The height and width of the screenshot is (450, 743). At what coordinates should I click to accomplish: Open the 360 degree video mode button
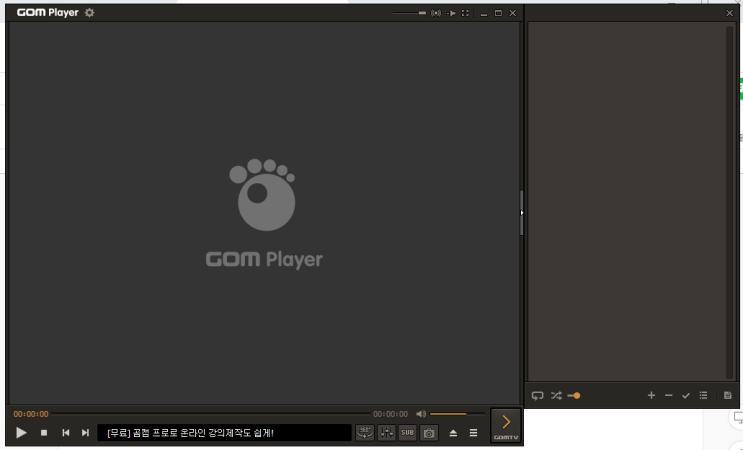[x=365, y=432]
